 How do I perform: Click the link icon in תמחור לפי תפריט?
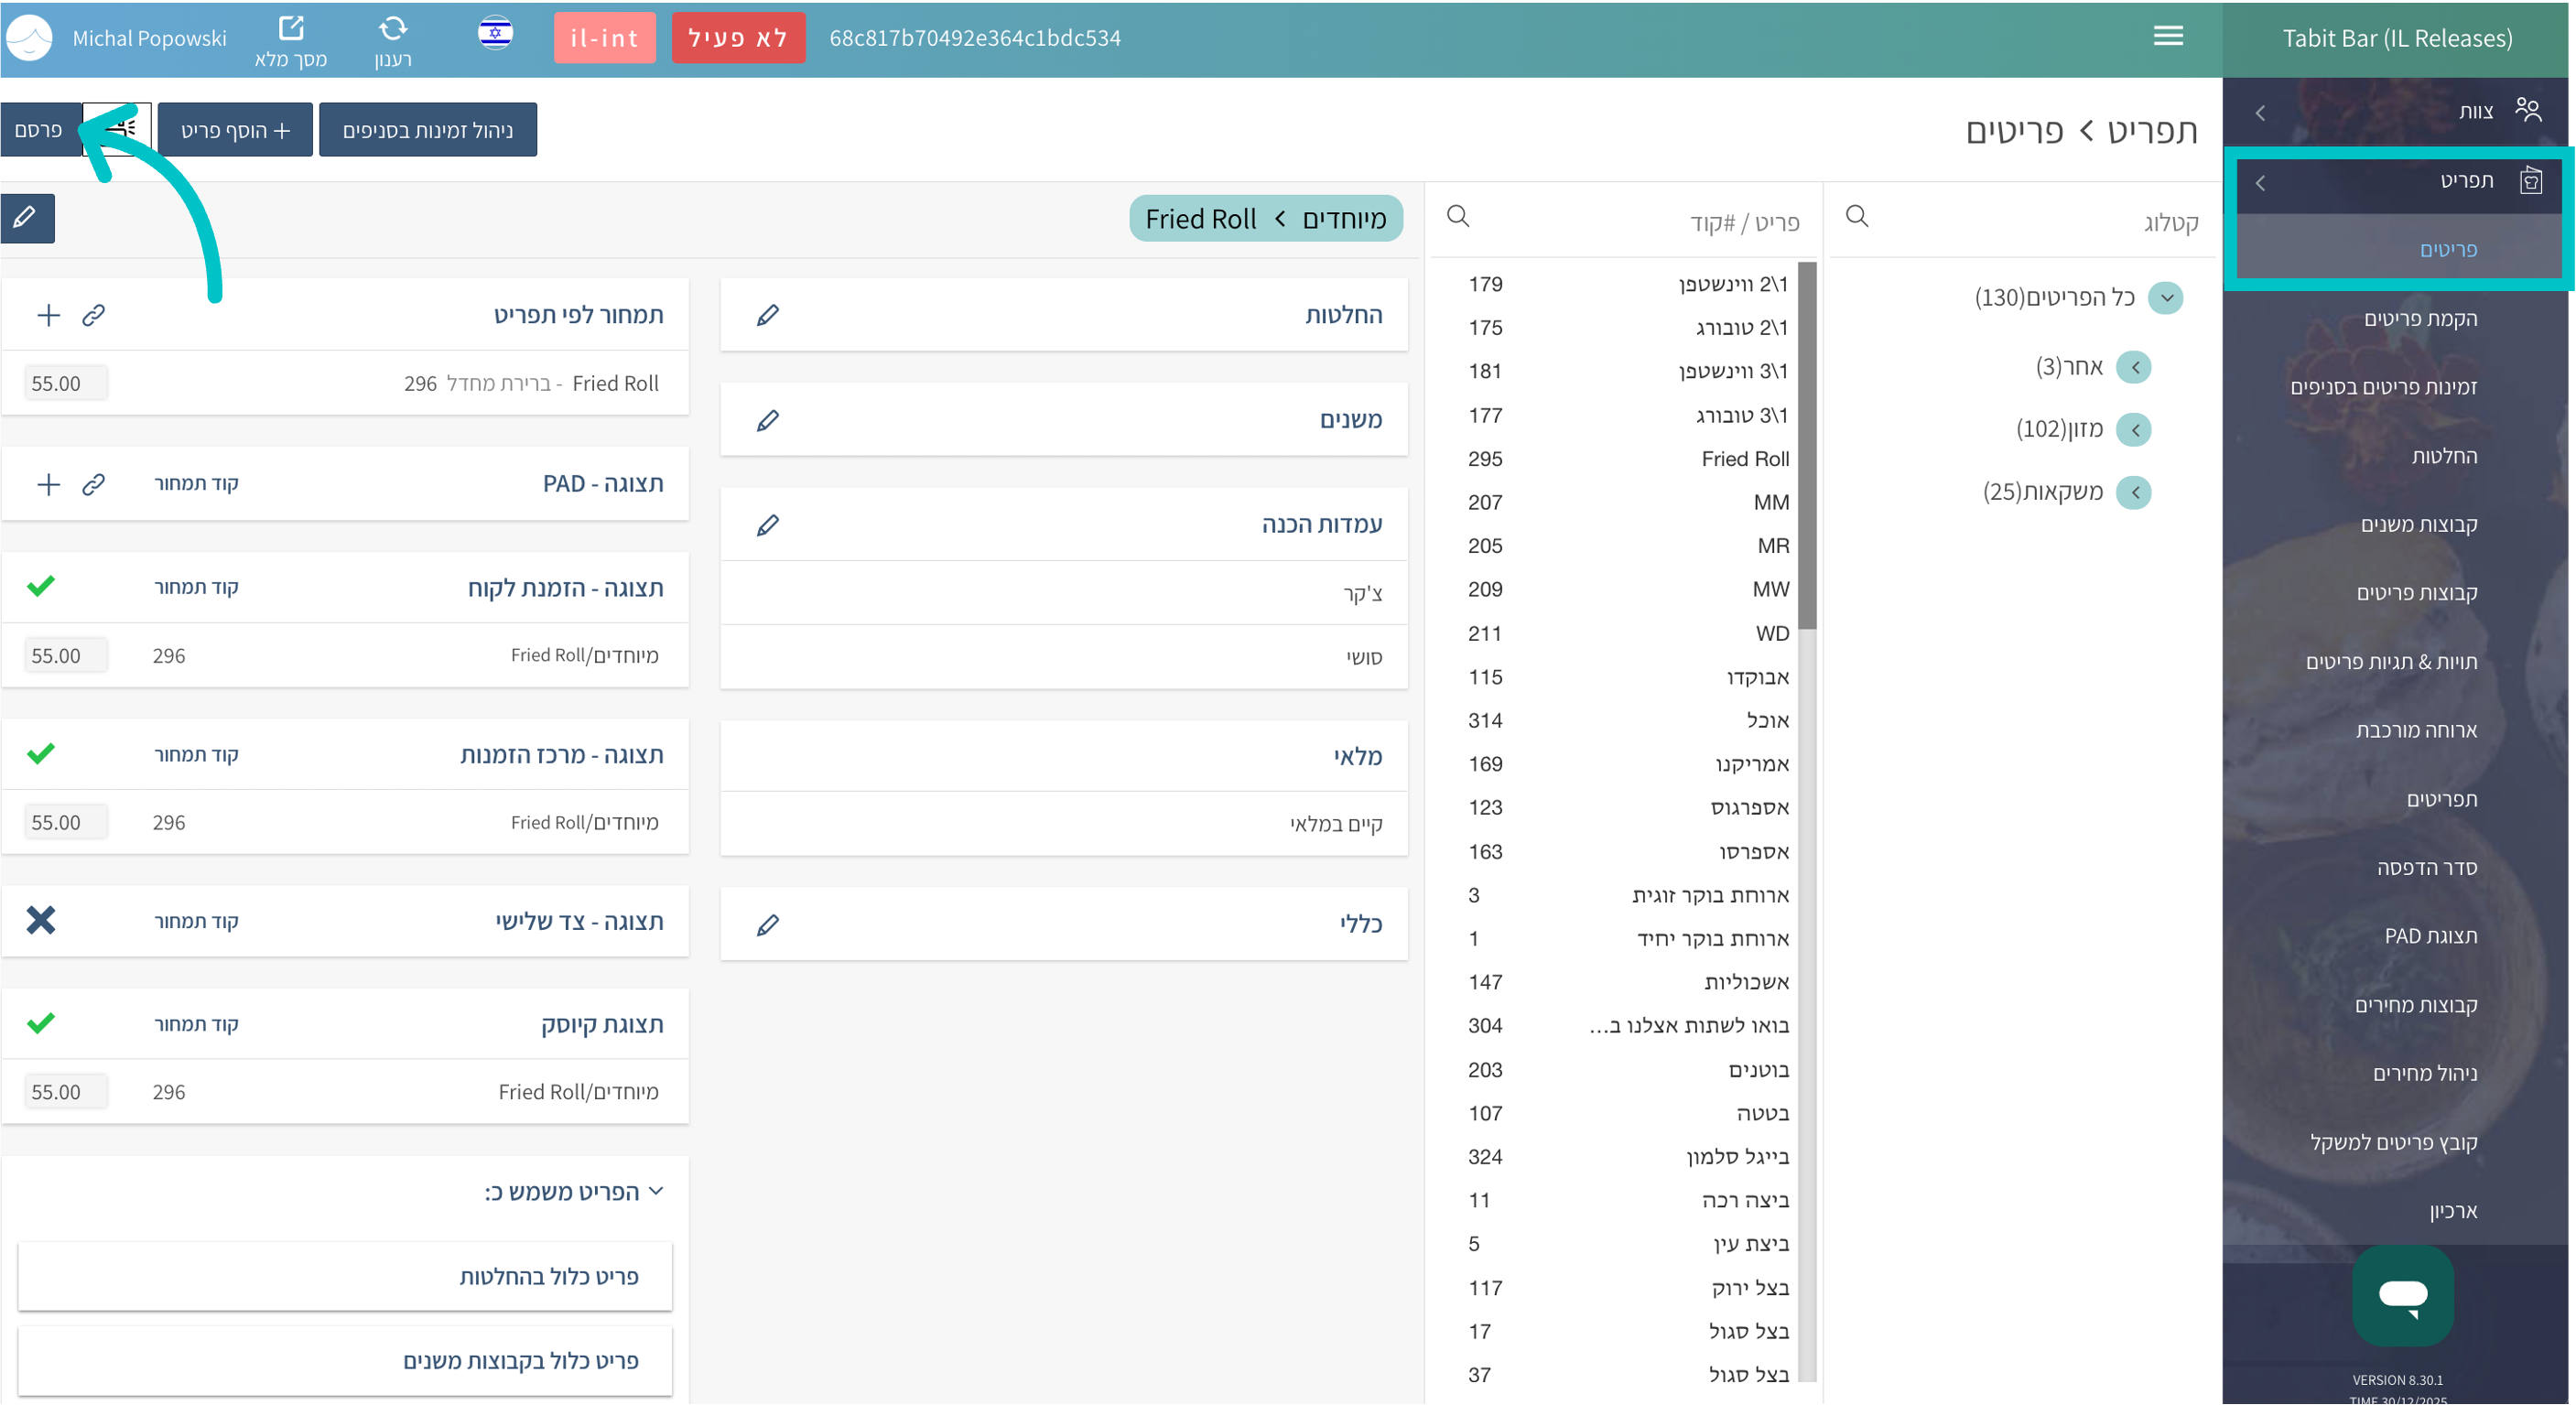point(94,316)
